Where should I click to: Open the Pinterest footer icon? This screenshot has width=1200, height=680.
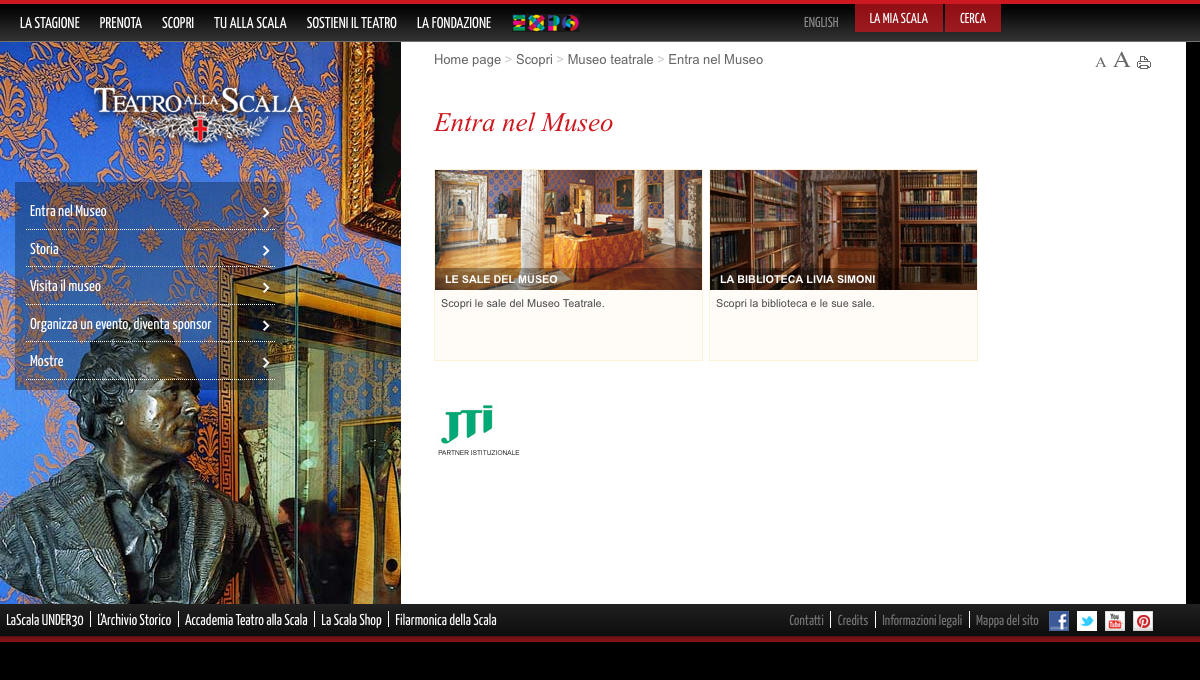click(1142, 621)
